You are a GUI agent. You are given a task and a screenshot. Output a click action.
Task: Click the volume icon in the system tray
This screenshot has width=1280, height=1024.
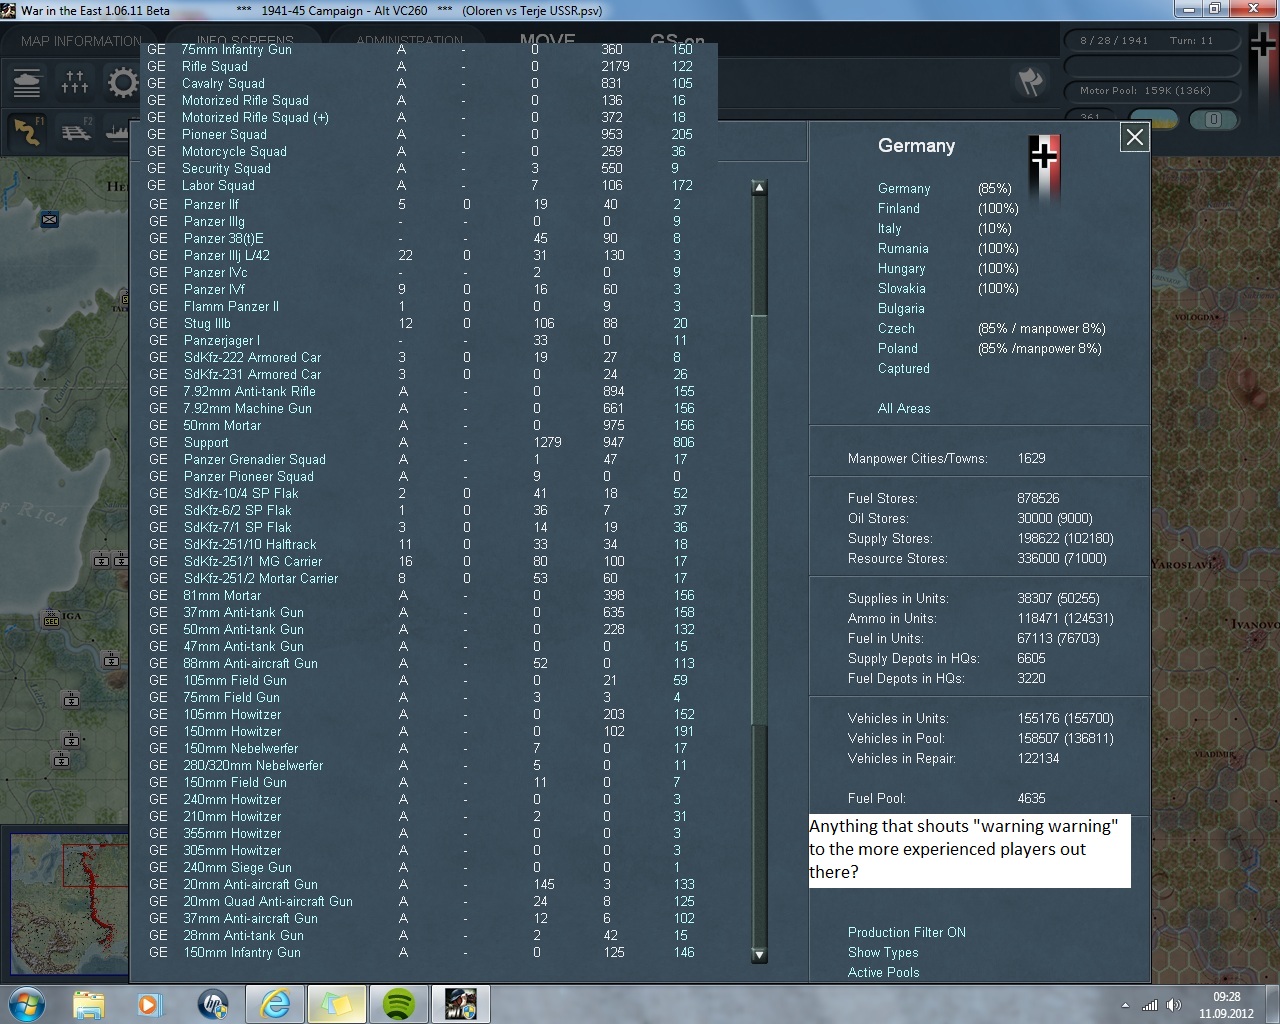click(x=1174, y=1005)
